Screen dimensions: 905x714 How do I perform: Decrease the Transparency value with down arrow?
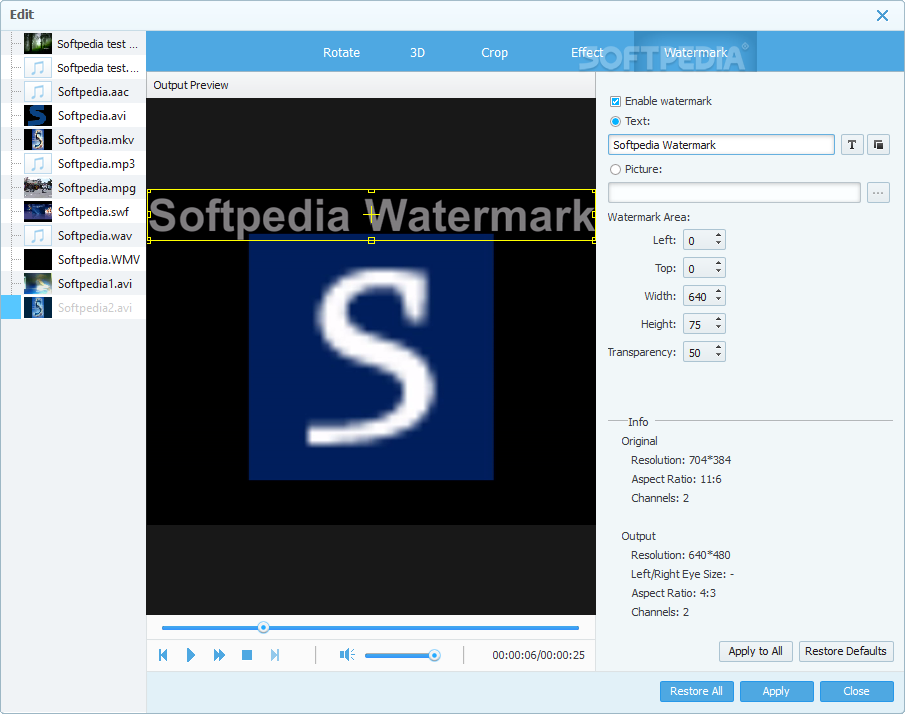pyautogui.click(x=718, y=356)
